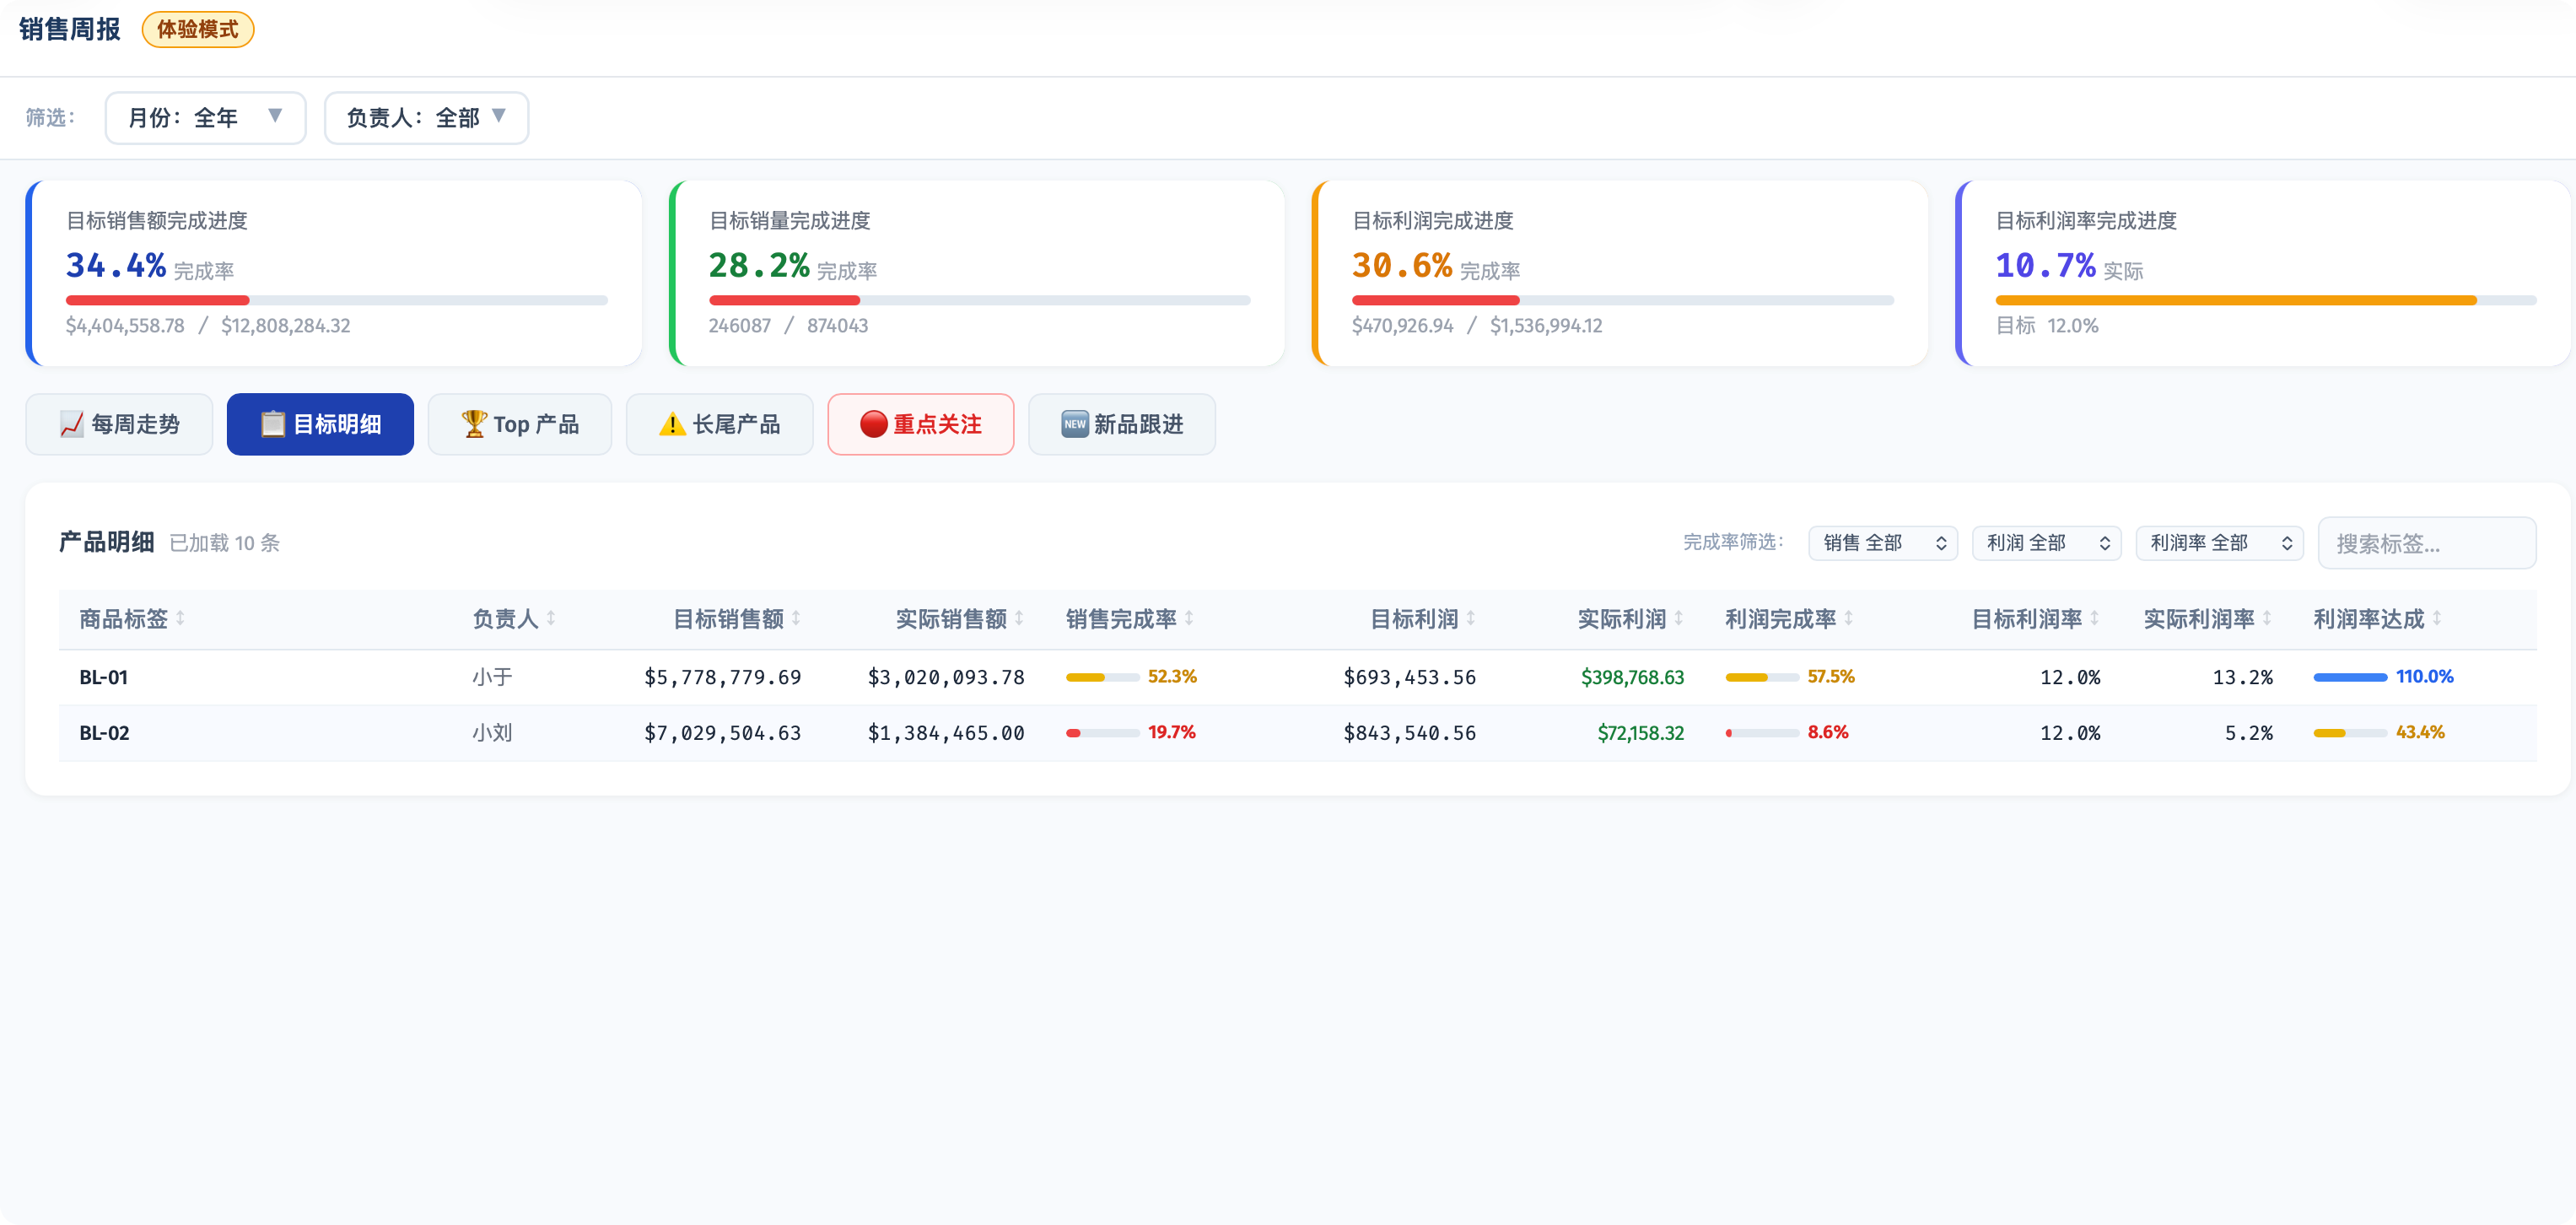Click 目标利润完成进度 progress bar
This screenshot has width=2576, height=1225.
coord(1622,300)
